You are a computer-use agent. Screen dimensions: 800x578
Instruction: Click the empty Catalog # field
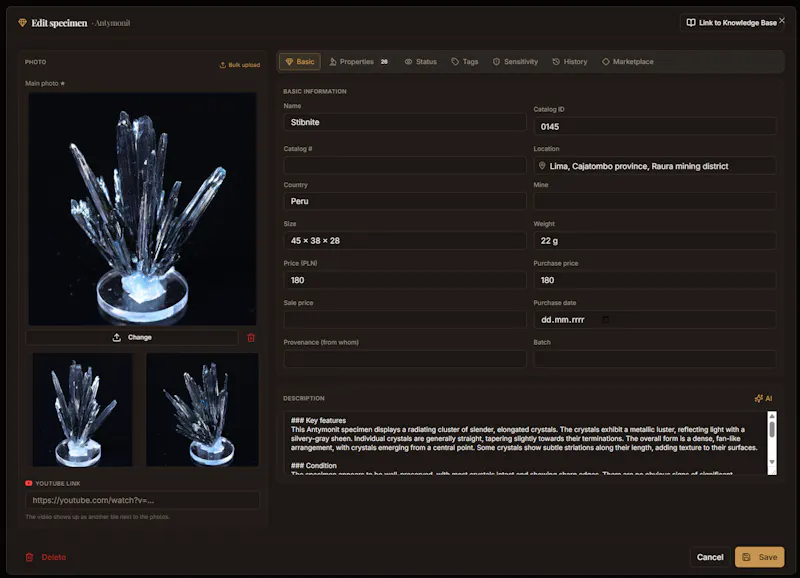point(405,165)
